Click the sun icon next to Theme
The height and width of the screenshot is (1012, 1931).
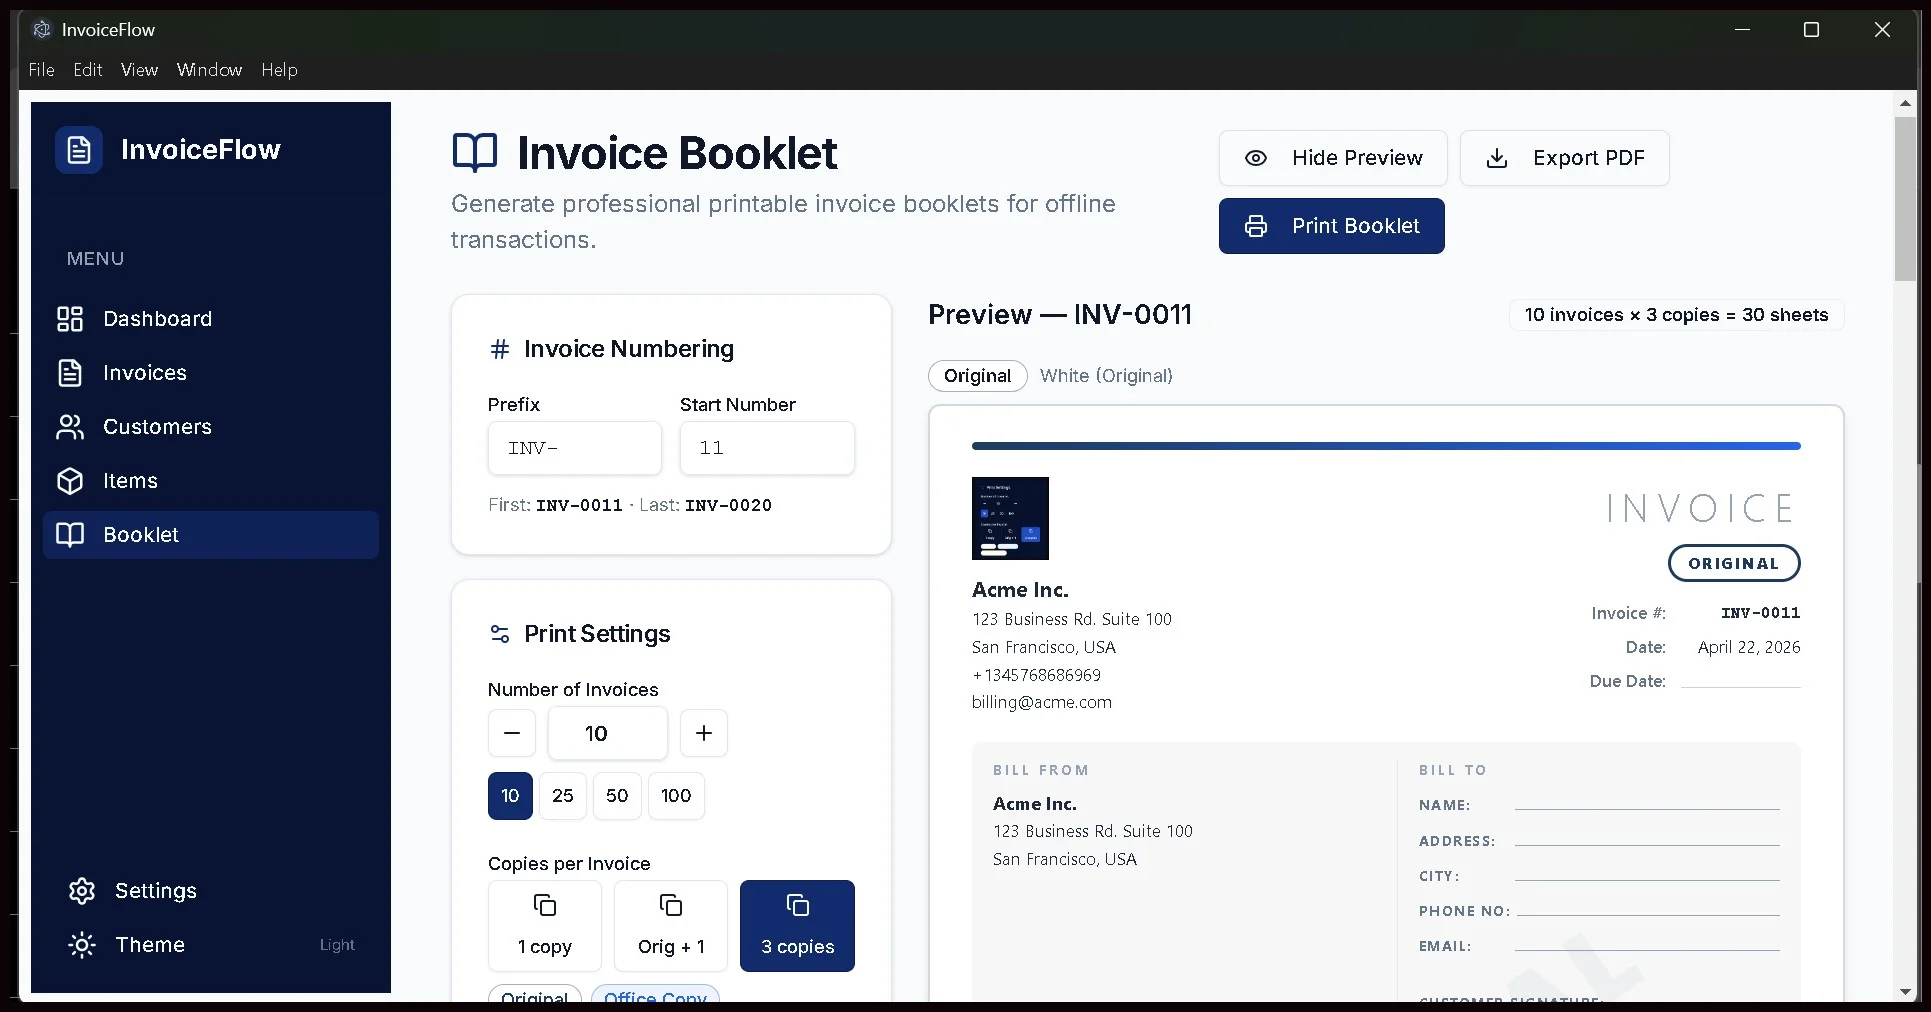pyautogui.click(x=81, y=945)
